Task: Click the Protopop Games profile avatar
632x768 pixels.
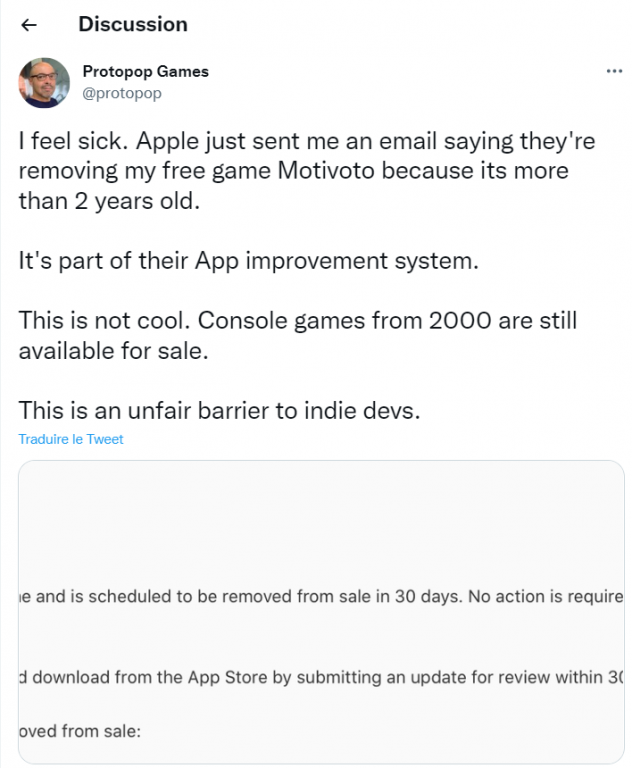Action: click(x=45, y=83)
